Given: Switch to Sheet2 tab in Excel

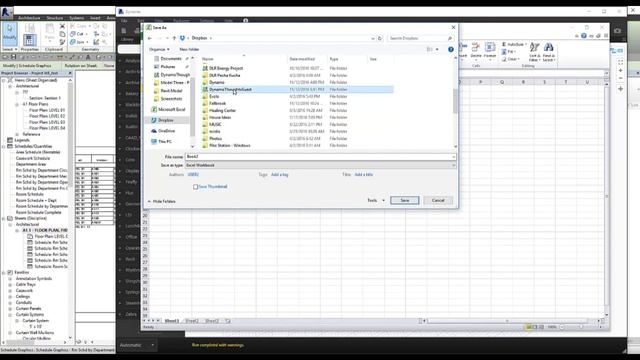Looking at the screenshot, I should [192, 321].
